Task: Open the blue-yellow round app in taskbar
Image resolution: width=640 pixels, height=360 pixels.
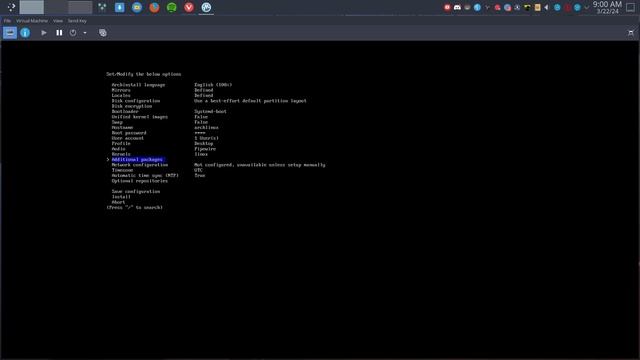Action: pyautogui.click(x=137, y=7)
